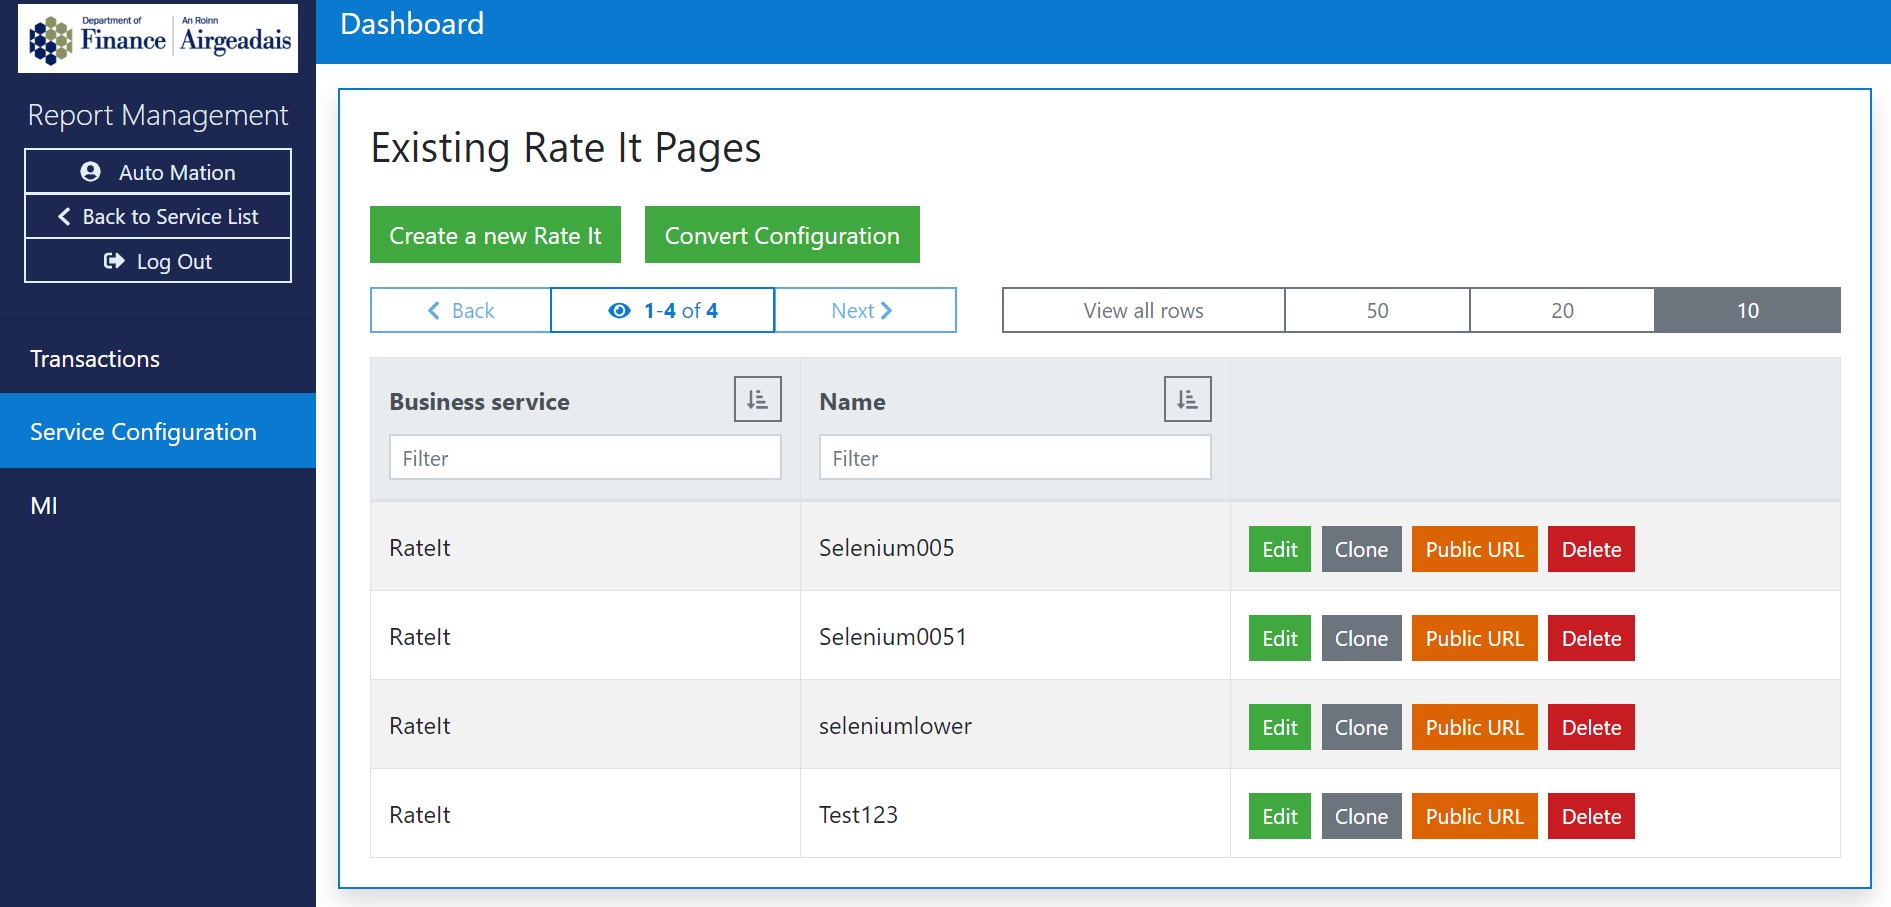The image size is (1891, 907).
Task: Edit the Selenium005 rate it page
Action: click(1279, 549)
